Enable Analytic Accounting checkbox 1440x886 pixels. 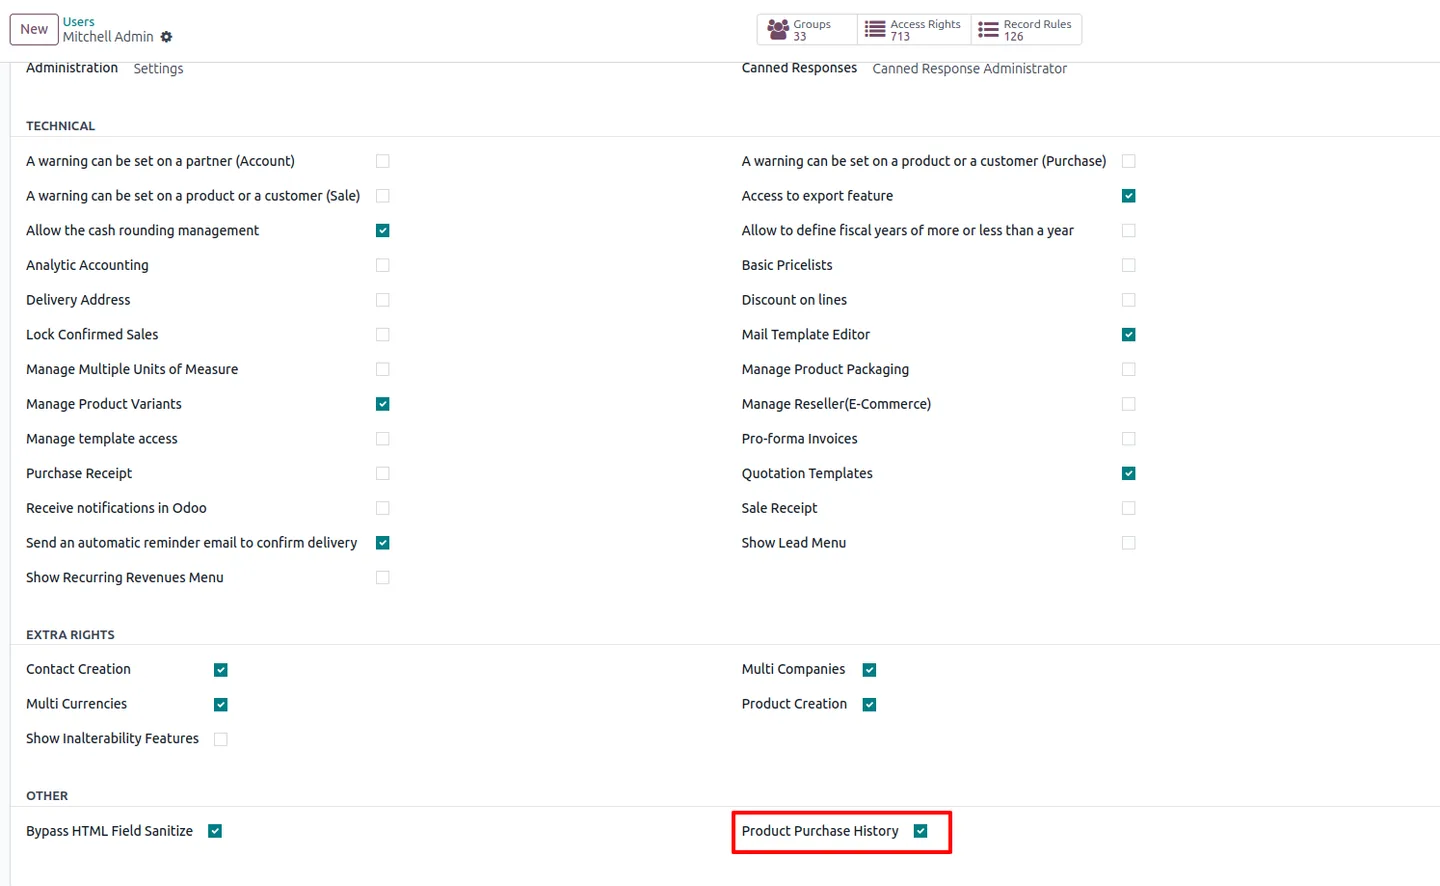[x=383, y=265]
